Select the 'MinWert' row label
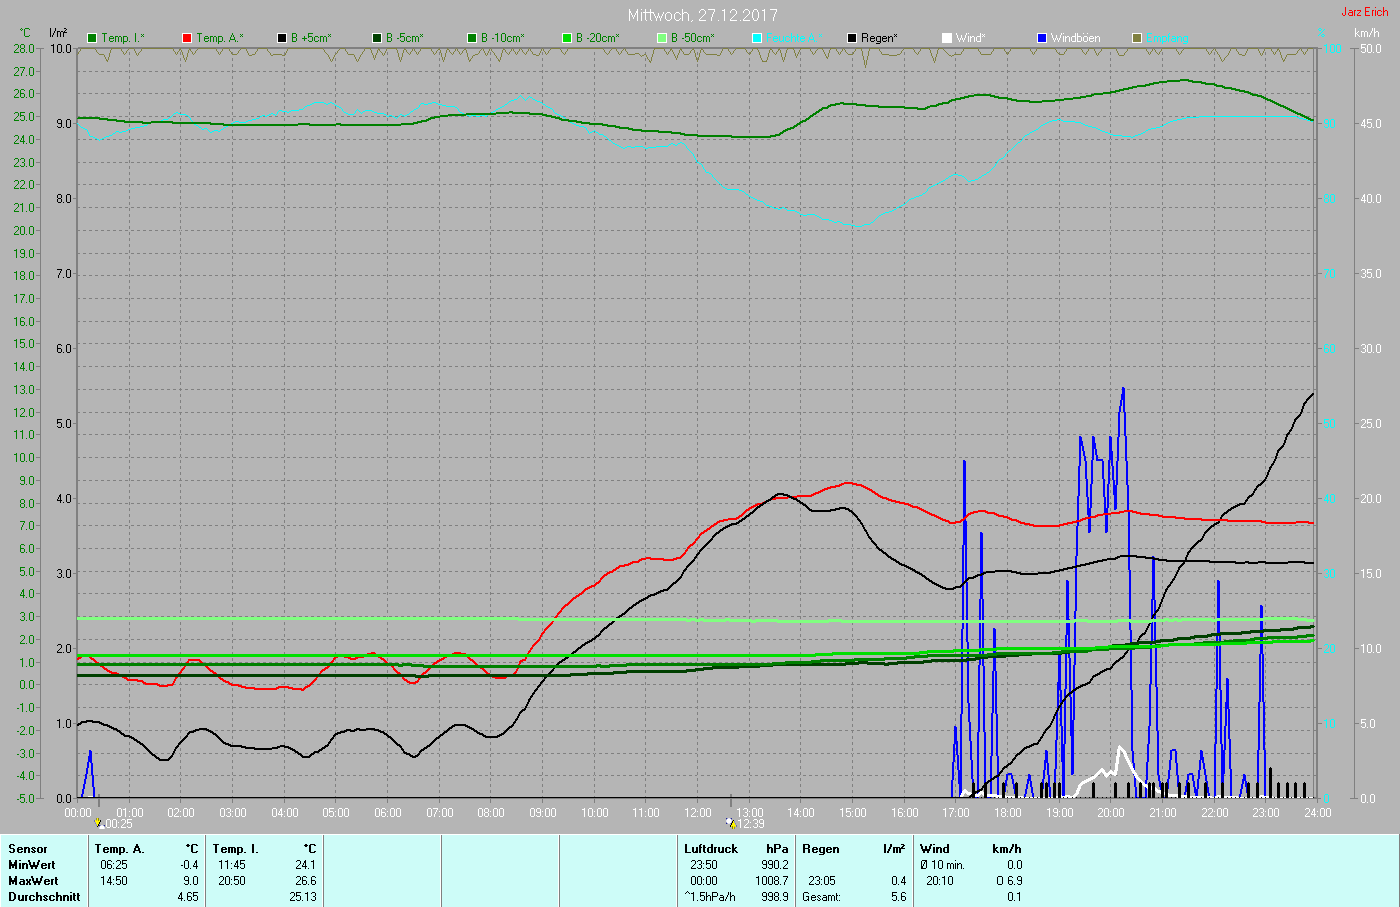Image resolution: width=1400 pixels, height=907 pixels. [x=32, y=865]
